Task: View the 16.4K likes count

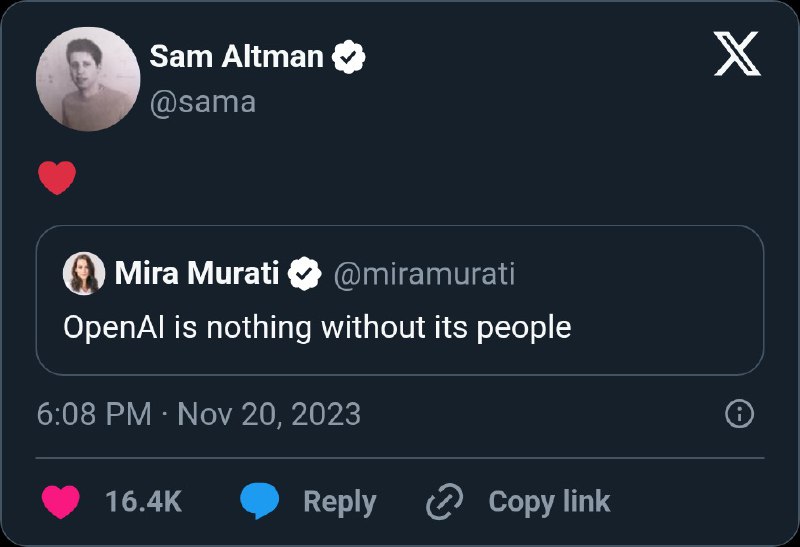Action: click(143, 501)
